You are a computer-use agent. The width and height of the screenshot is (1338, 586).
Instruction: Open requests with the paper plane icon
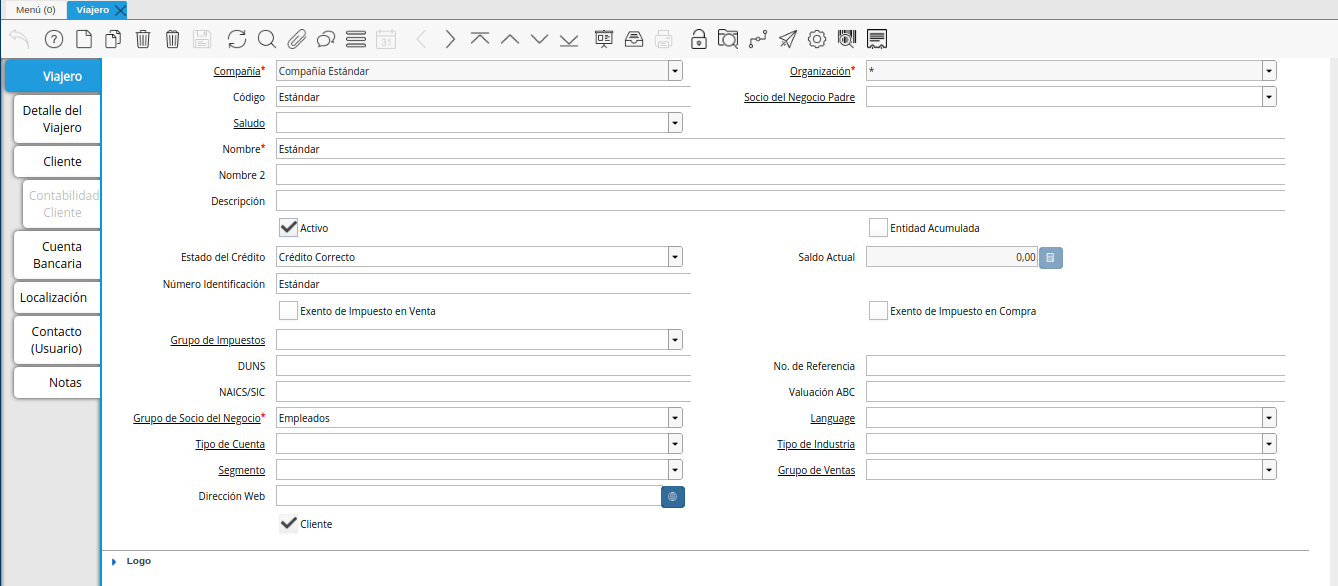pyautogui.click(x=788, y=39)
